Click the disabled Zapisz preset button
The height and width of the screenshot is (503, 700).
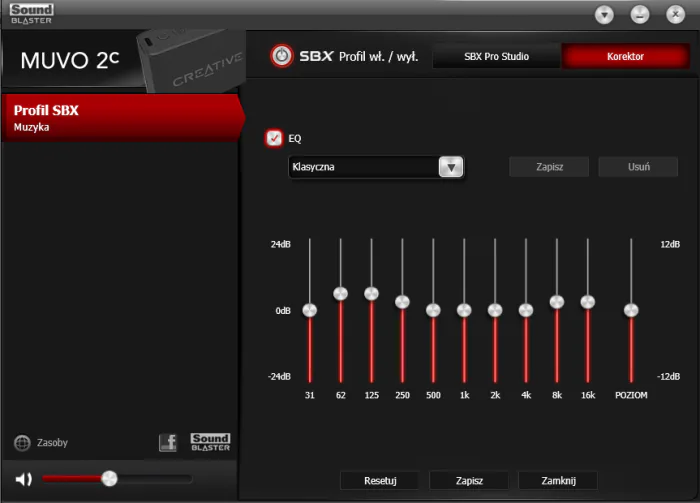[549, 167]
